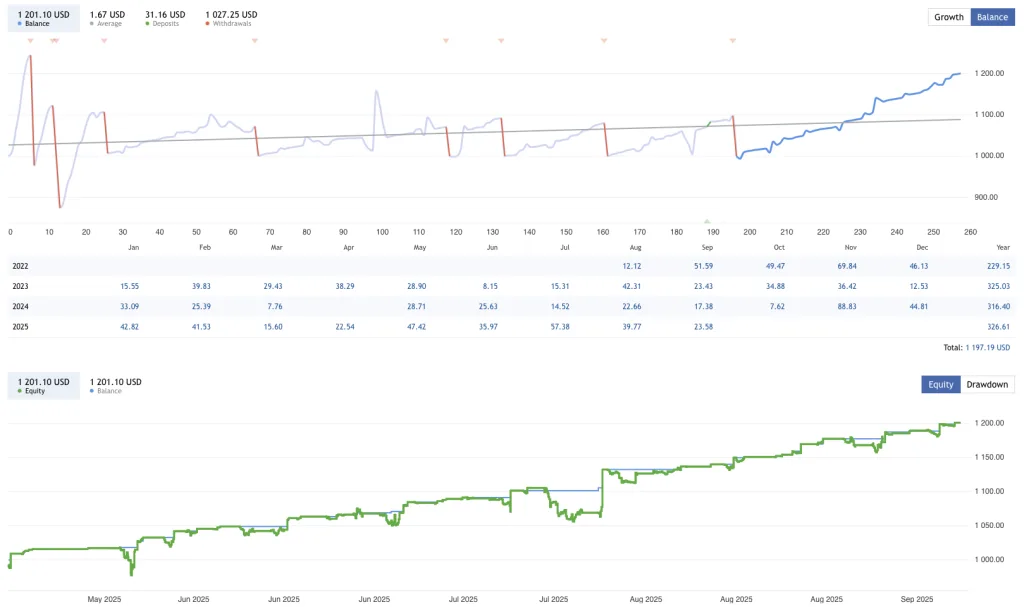Enable the Drawdown chart view
1024x607 pixels.
coord(989,384)
